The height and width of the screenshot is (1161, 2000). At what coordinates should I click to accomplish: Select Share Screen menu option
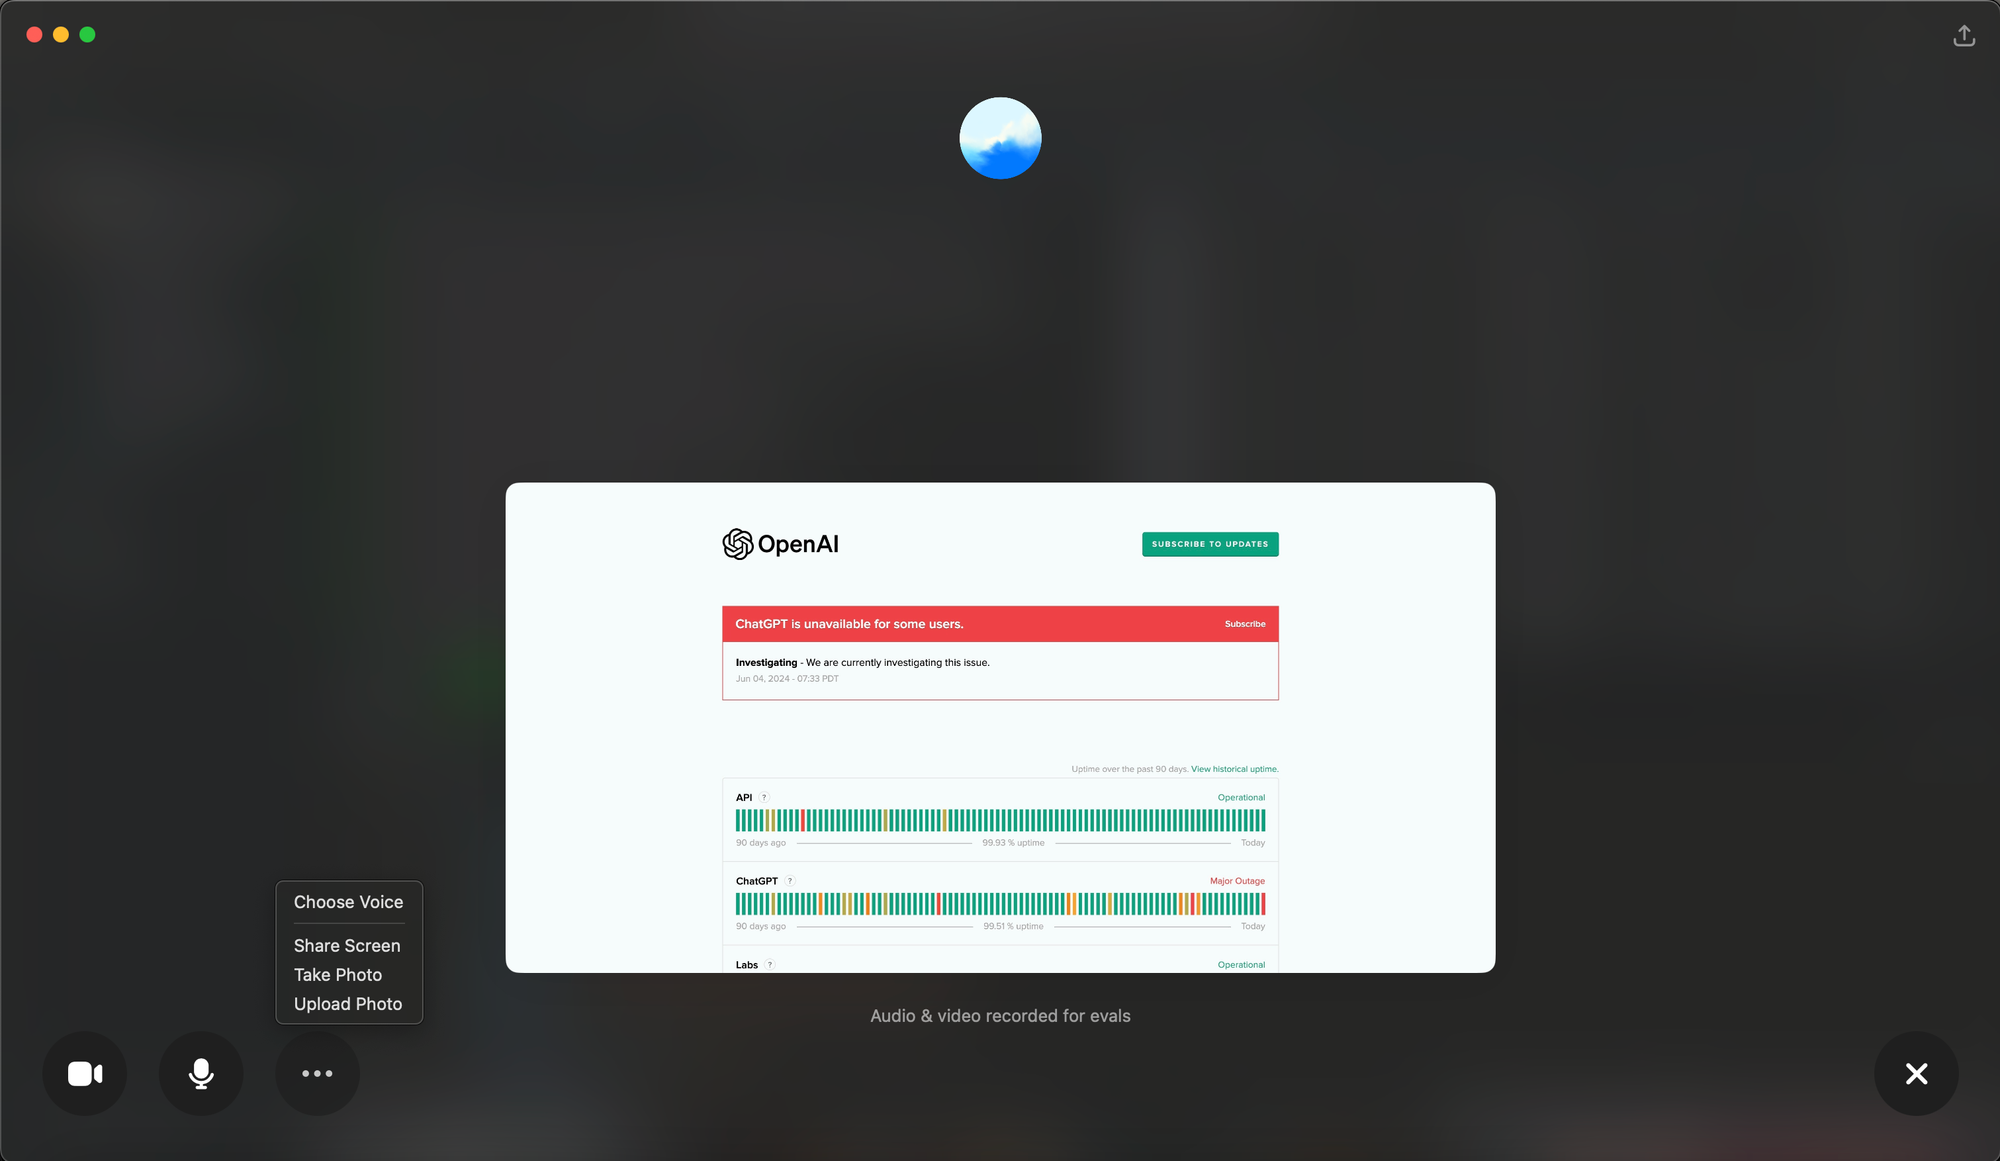pos(347,945)
